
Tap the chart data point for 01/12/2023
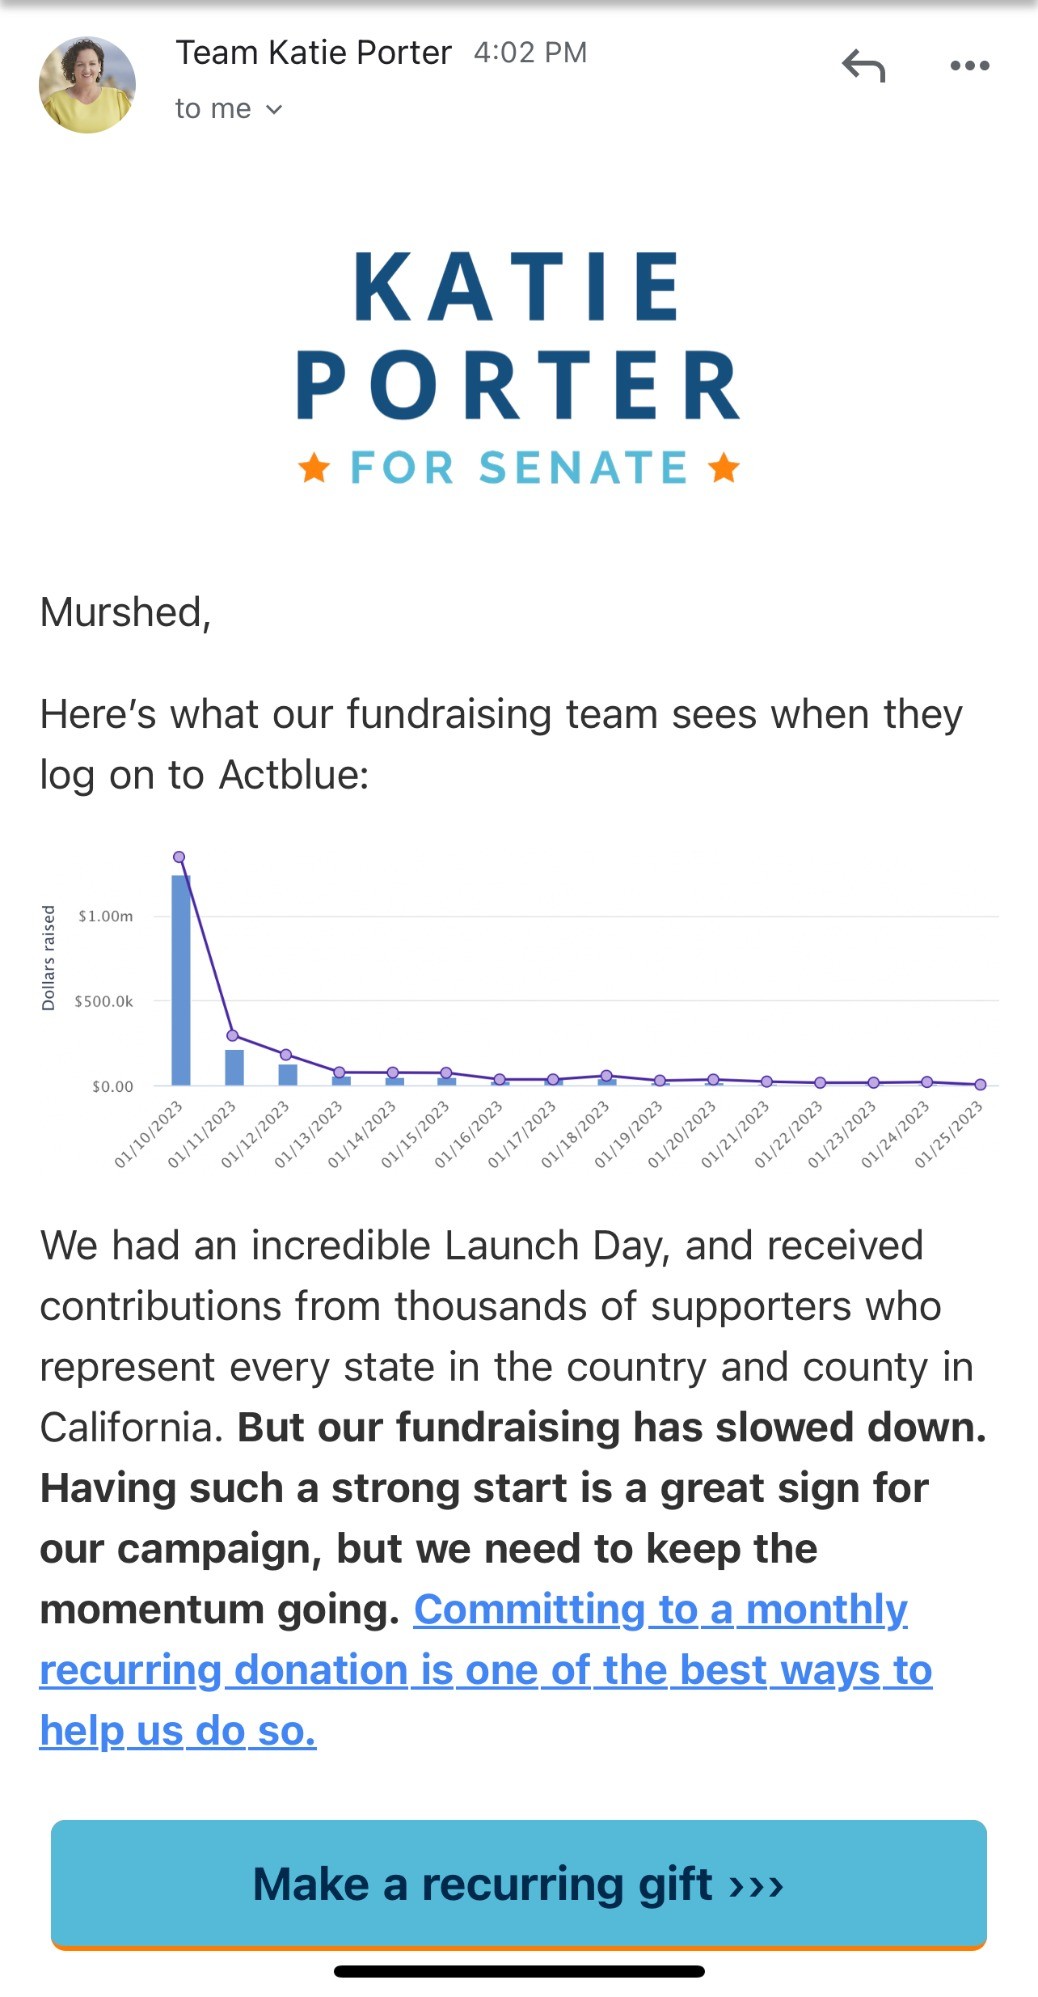pyautogui.click(x=286, y=1054)
